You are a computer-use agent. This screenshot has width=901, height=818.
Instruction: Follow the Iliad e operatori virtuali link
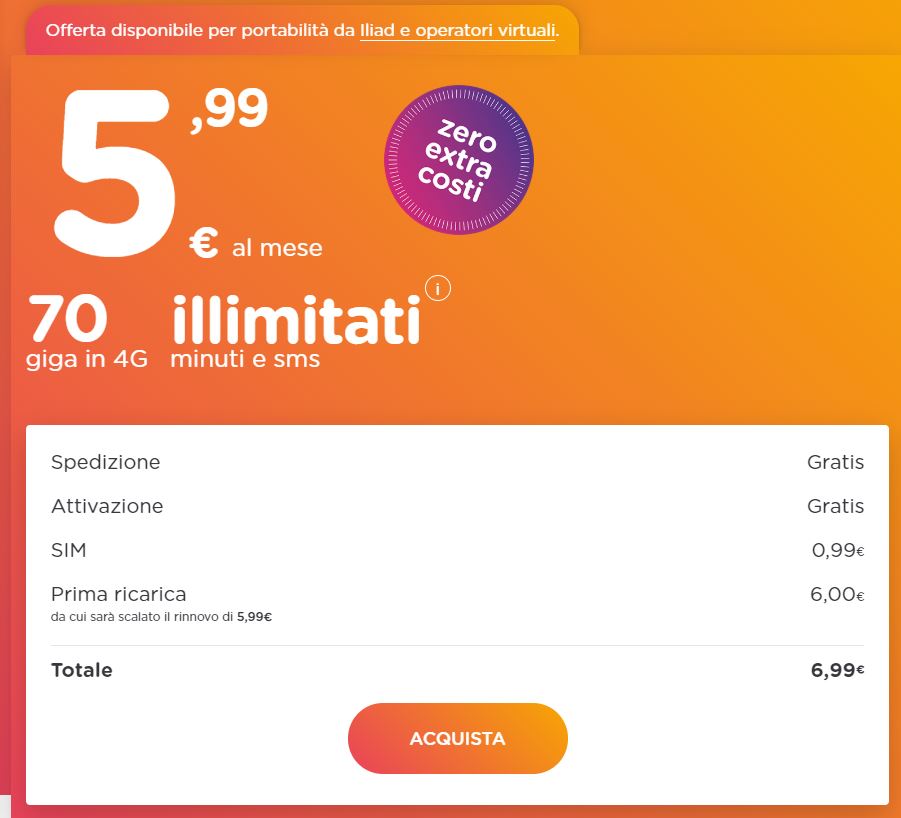point(458,30)
